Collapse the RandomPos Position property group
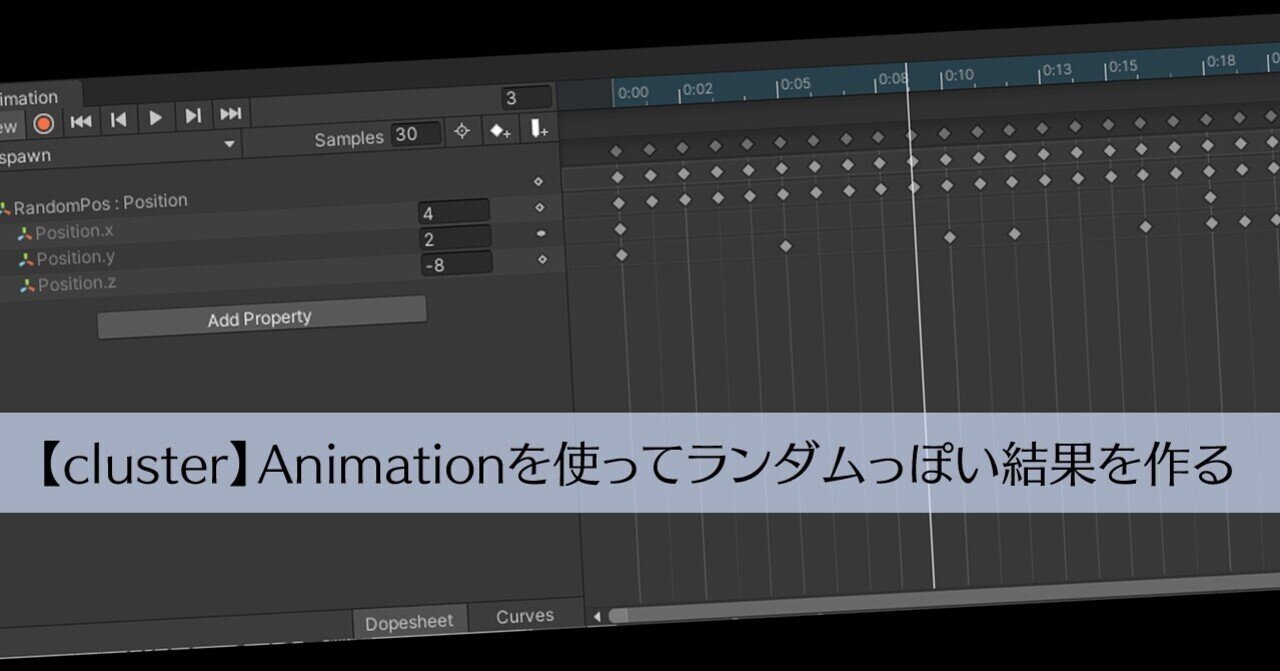 (8, 201)
